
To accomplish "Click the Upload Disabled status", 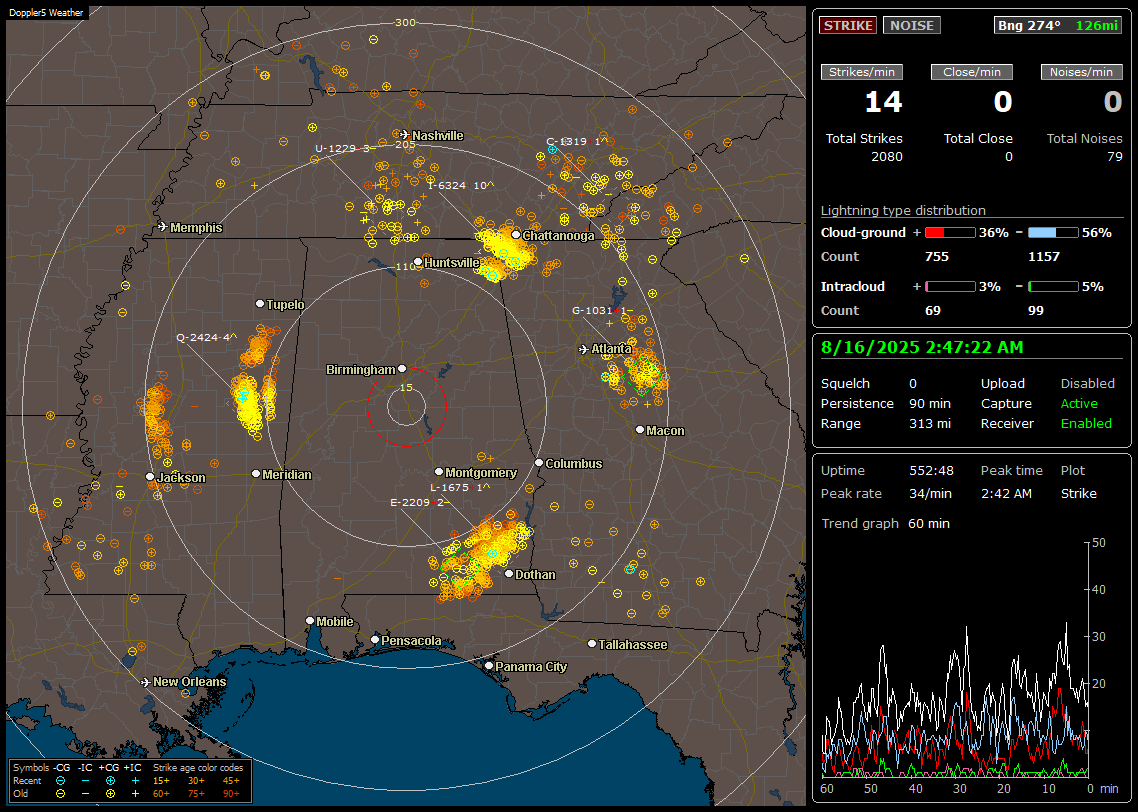I will pos(1087,384).
